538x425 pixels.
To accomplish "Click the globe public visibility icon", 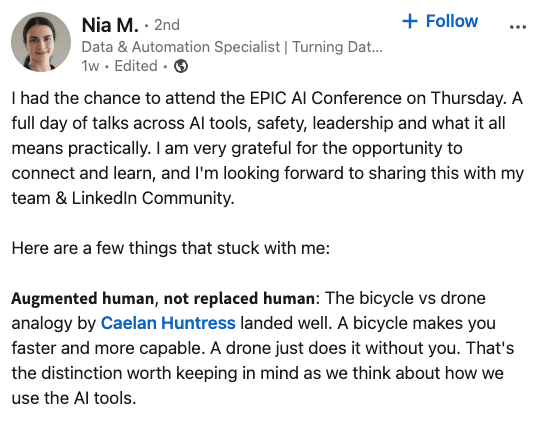I will click(x=181, y=66).
